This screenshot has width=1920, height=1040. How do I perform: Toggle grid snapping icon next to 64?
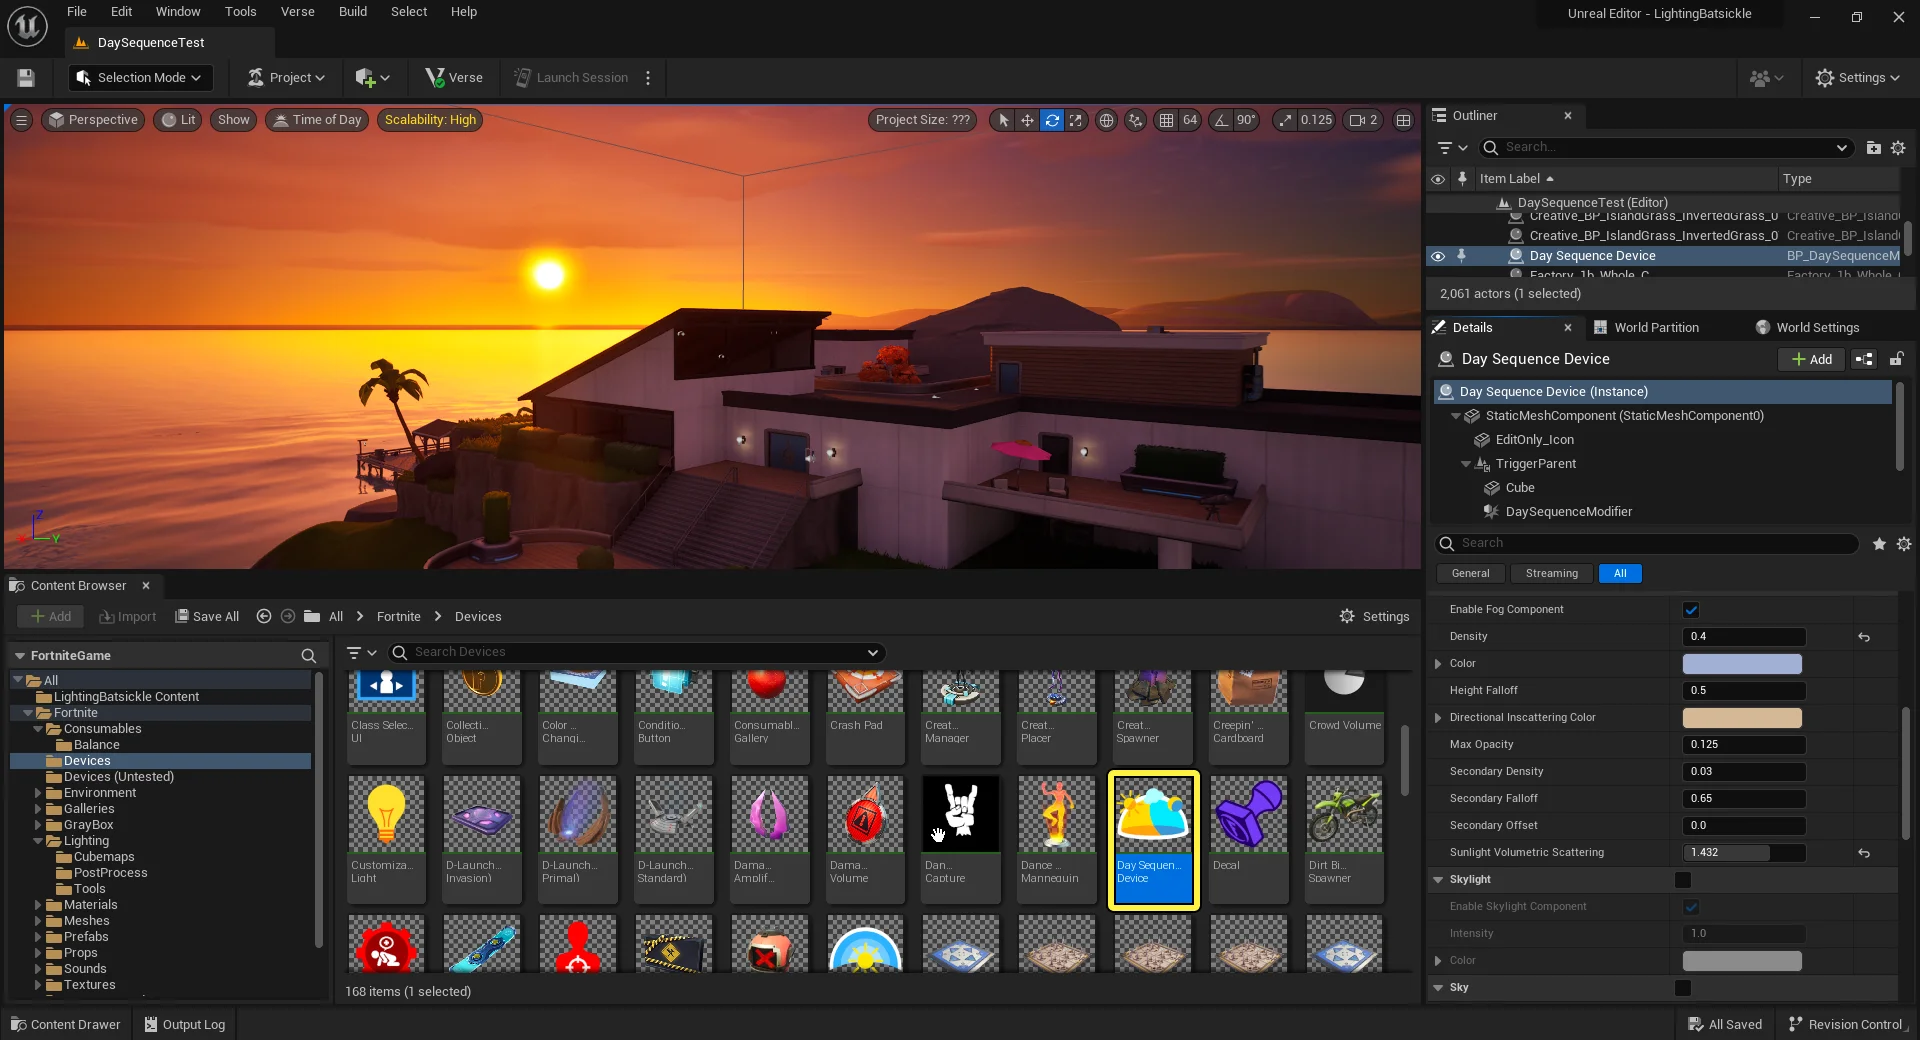1166,120
